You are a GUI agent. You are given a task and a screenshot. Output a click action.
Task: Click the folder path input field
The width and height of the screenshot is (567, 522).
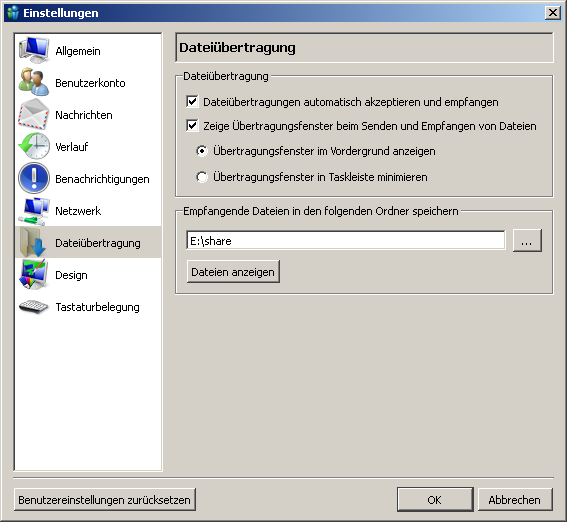click(x=346, y=240)
